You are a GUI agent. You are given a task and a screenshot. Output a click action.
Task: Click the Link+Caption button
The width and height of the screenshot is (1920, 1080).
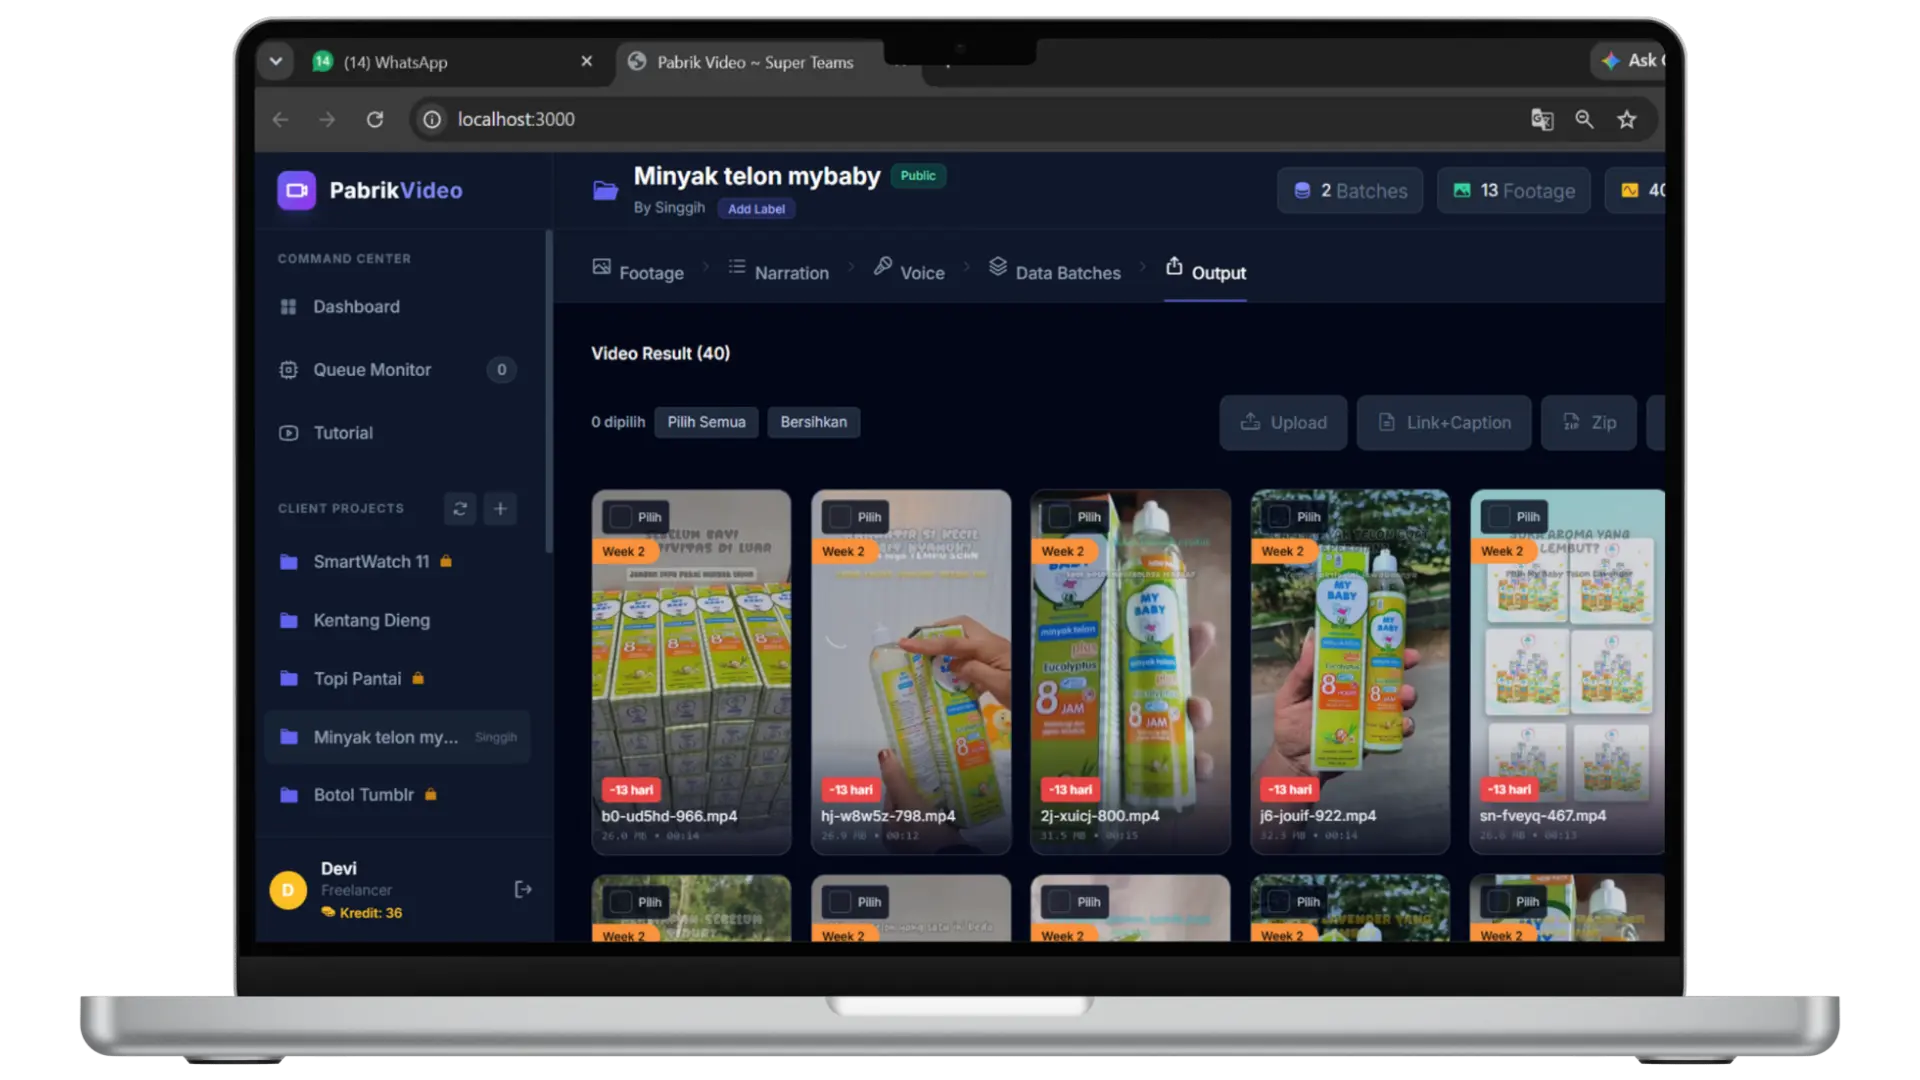point(1444,422)
